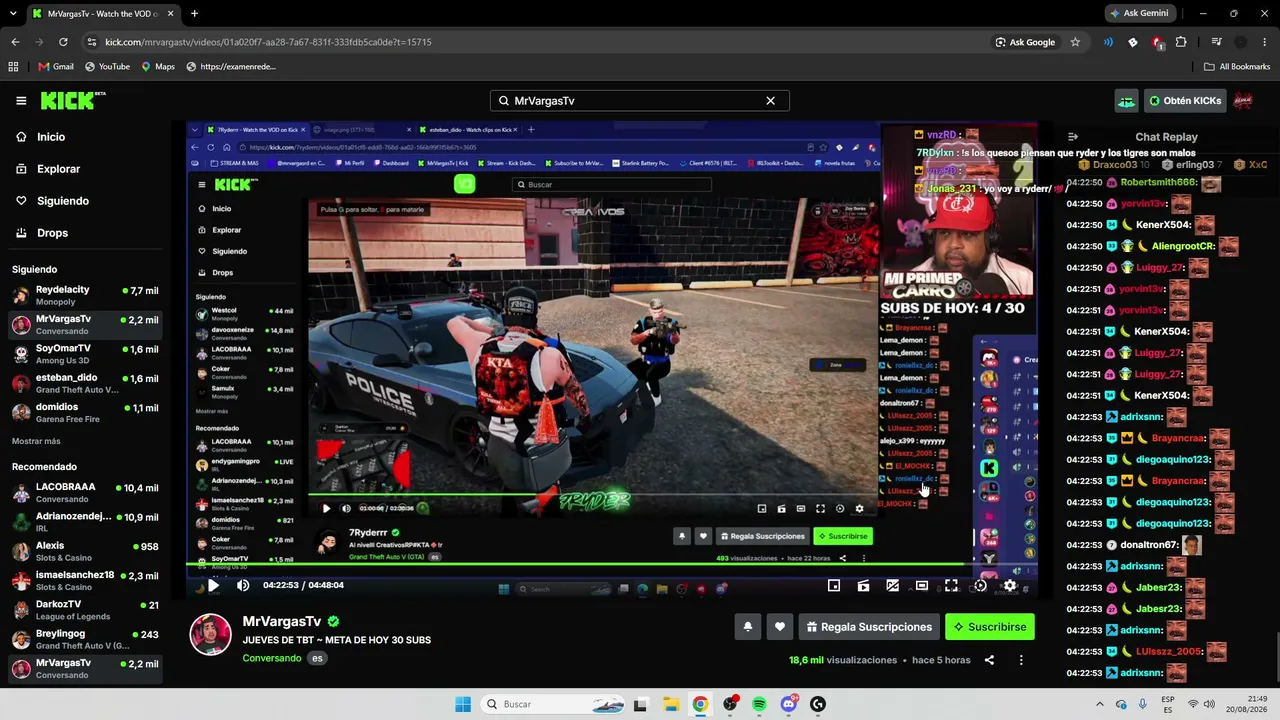Open the green gift shop icon in the header
Screen dimensions: 1280x720
(1127, 101)
